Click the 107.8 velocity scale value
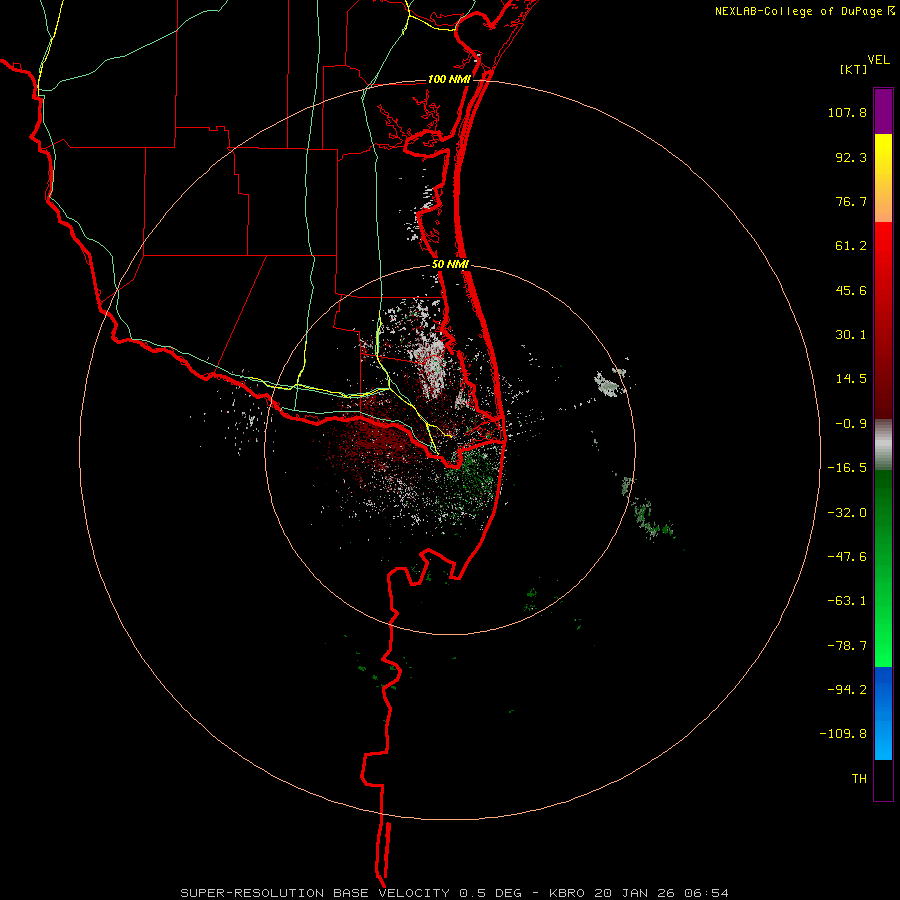The image size is (900, 900). click(x=847, y=112)
